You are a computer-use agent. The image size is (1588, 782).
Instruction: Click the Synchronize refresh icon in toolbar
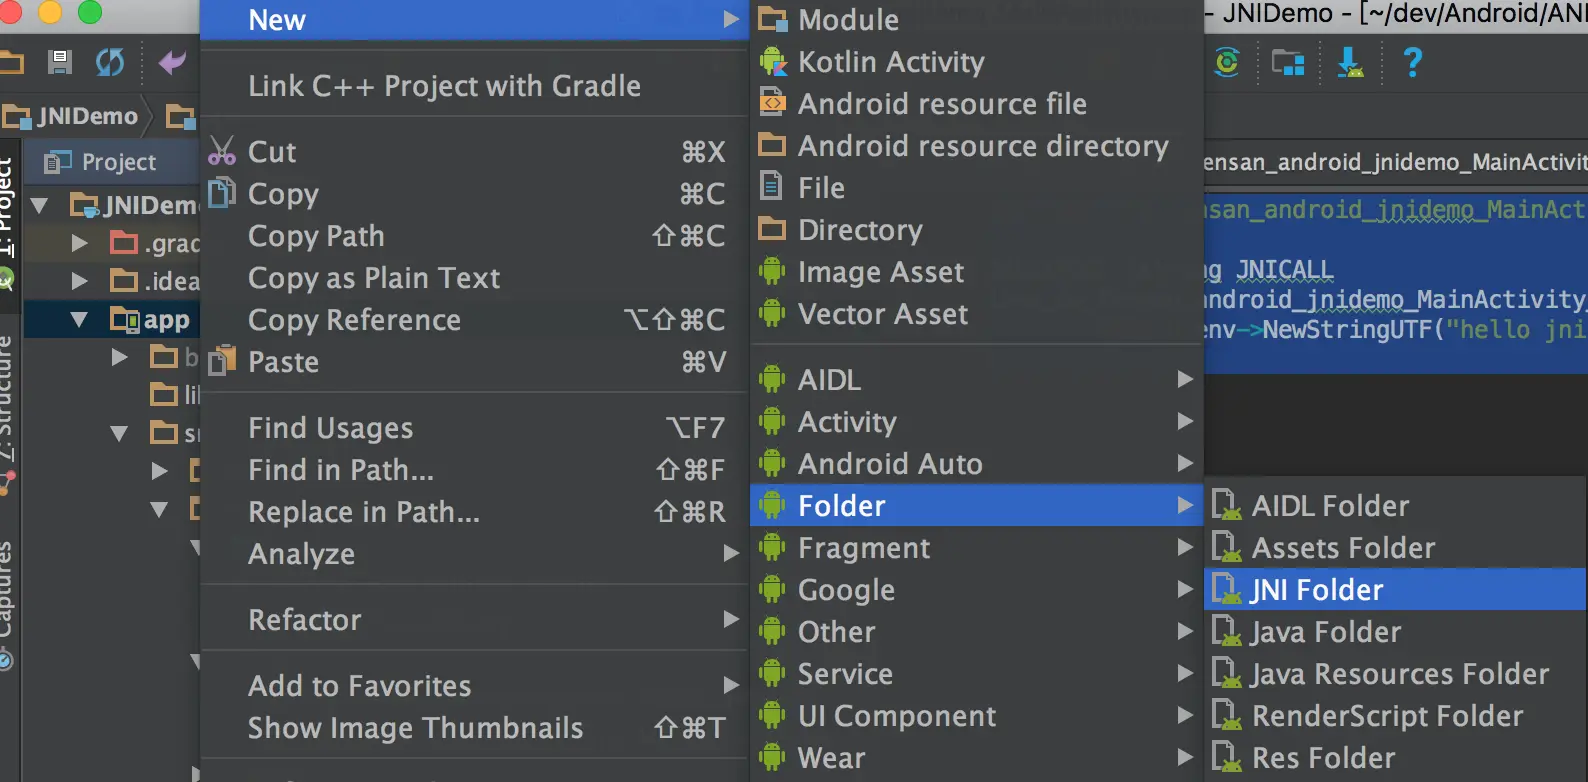pos(110,62)
